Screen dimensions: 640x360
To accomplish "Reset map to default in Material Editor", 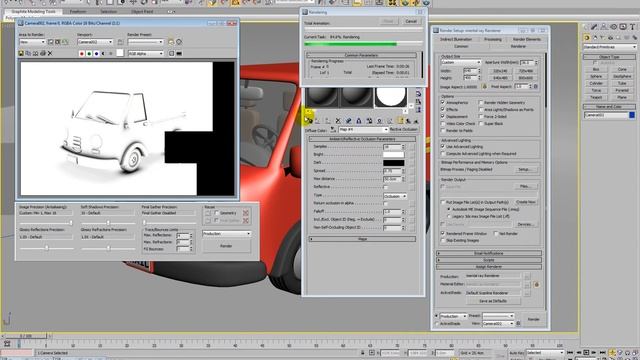I will 338,121.
